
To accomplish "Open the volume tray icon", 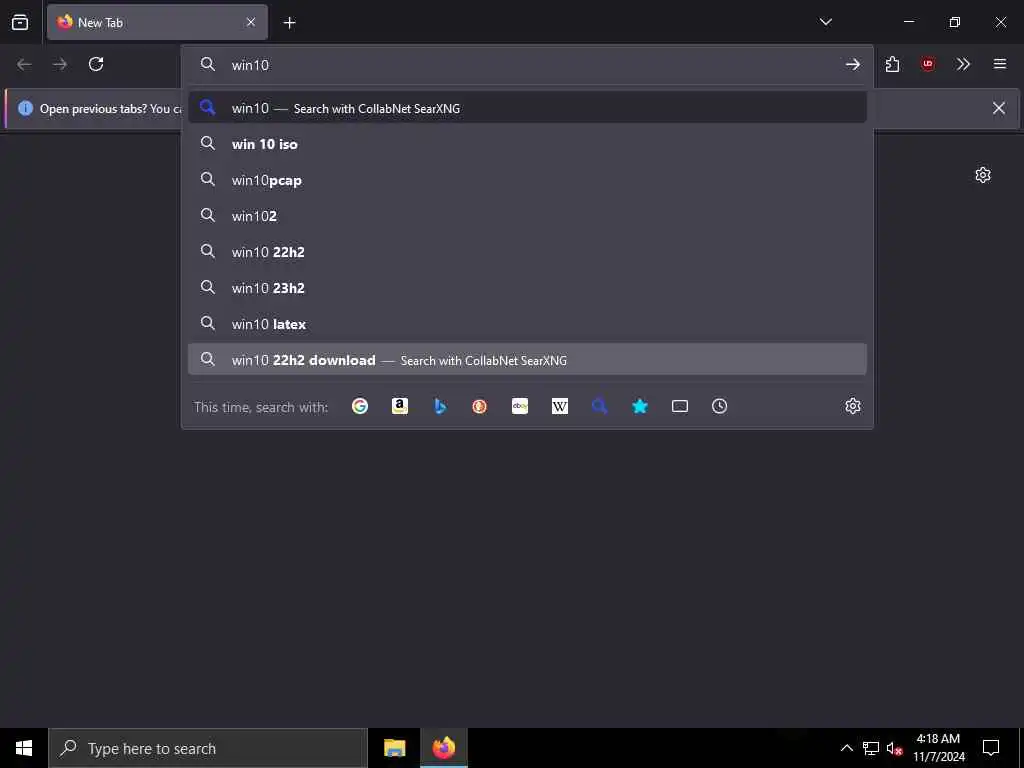I will pyautogui.click(x=894, y=748).
